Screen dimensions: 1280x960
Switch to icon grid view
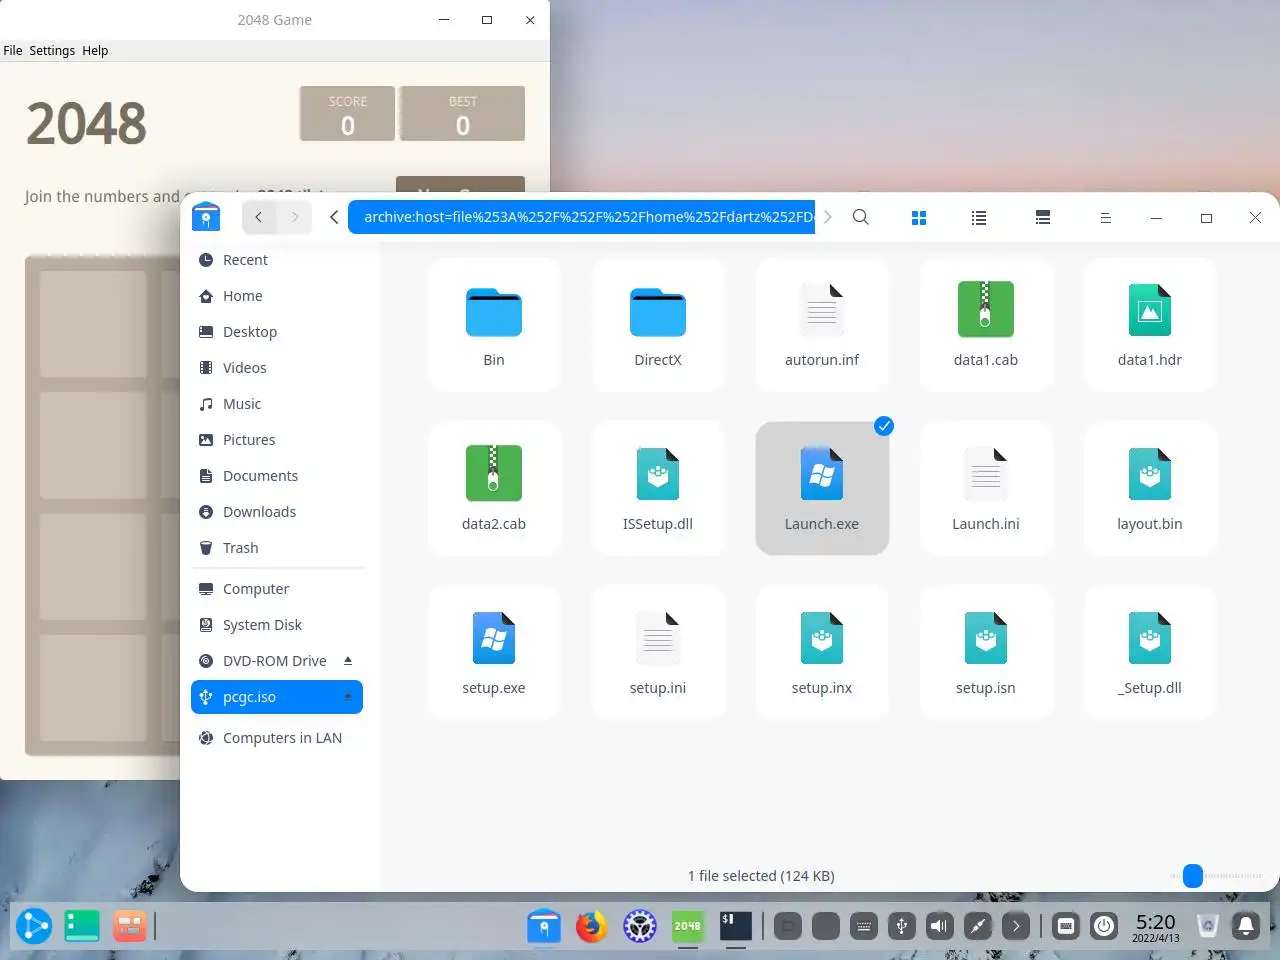coord(919,217)
